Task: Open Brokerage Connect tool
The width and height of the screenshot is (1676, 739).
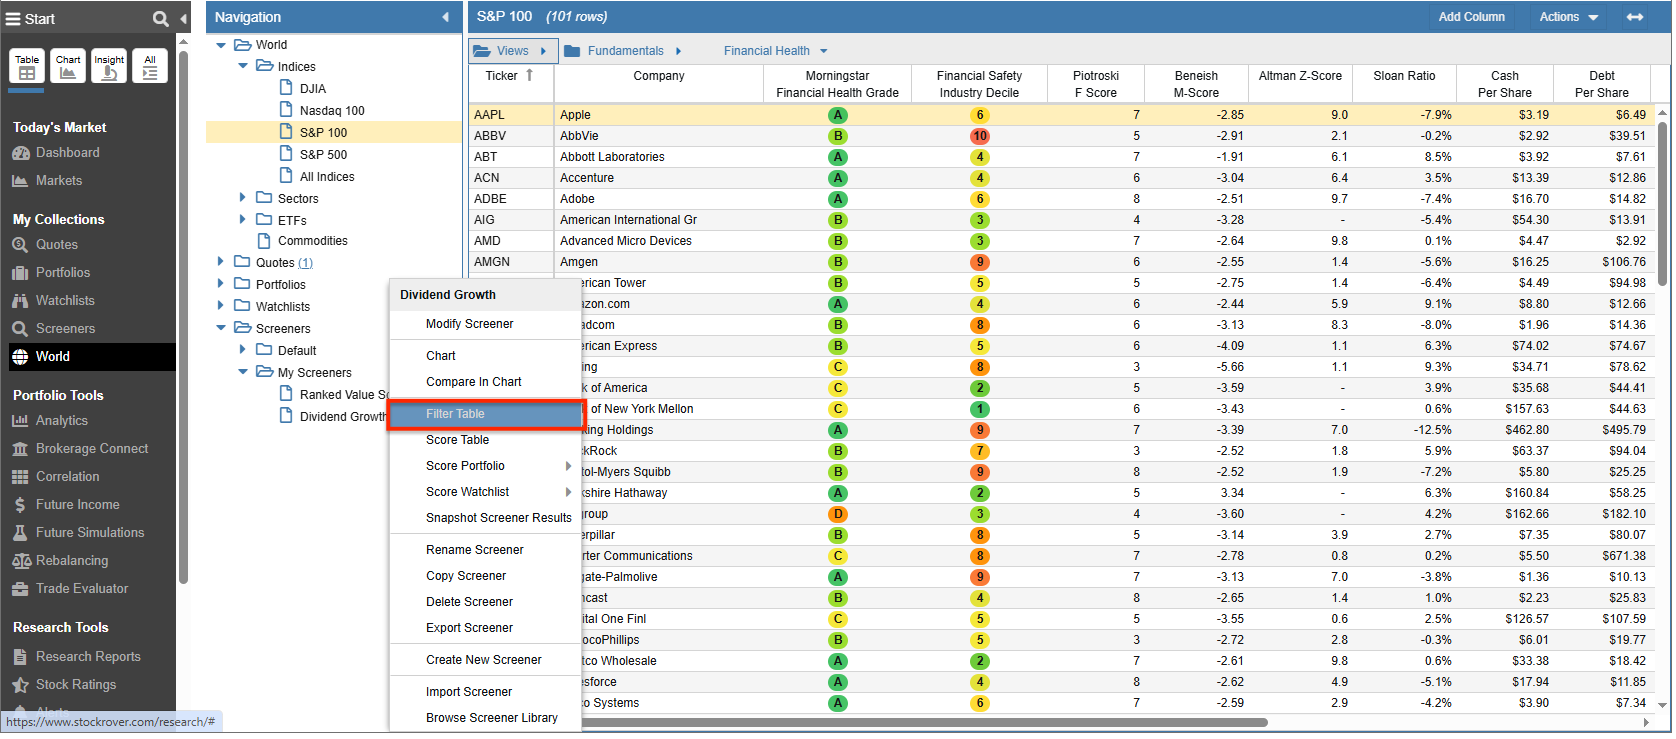Action: tap(91, 449)
